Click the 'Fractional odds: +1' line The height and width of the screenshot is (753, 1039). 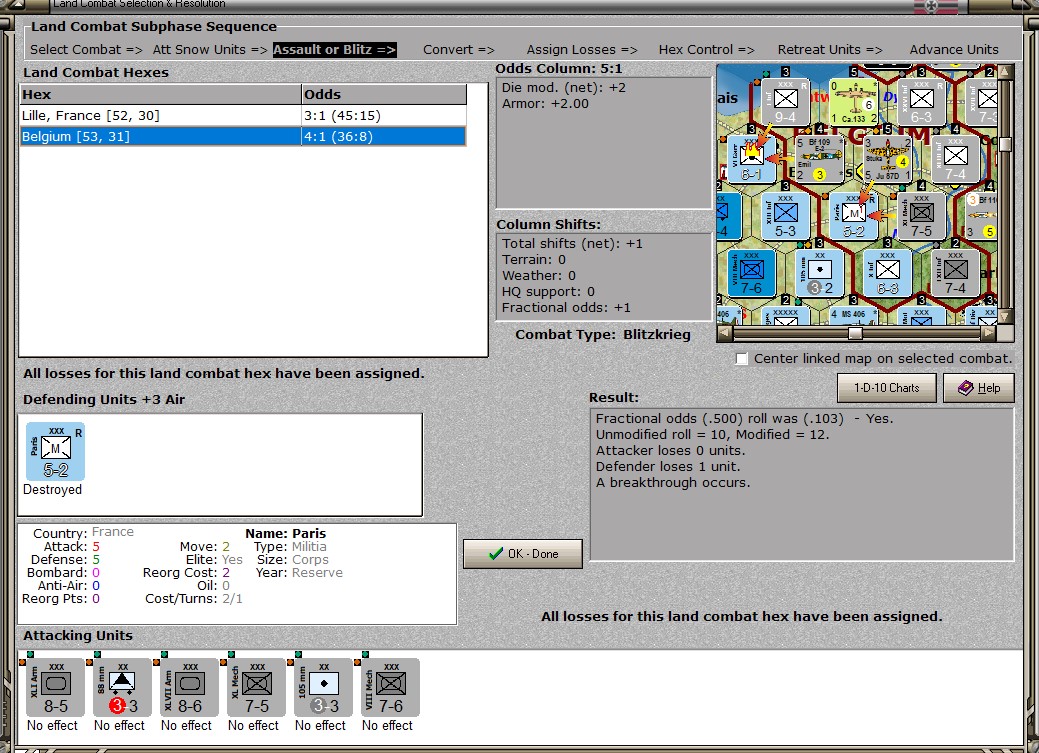click(x=566, y=308)
